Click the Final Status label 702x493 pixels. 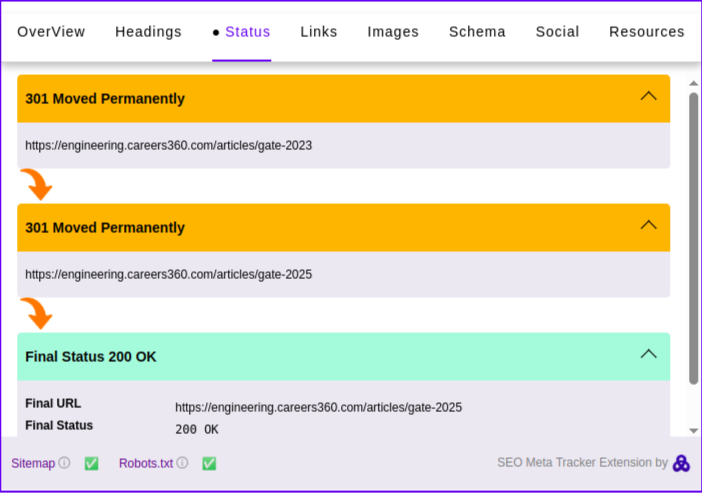point(59,425)
